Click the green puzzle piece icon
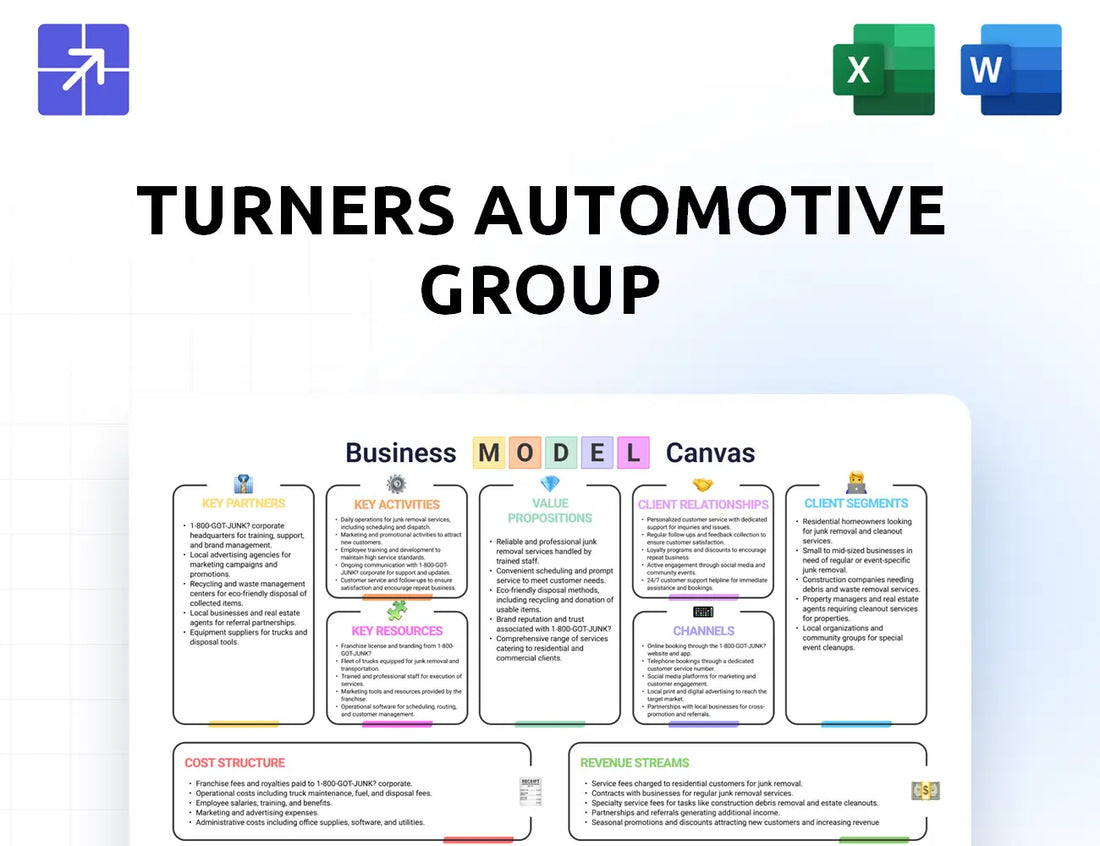Image resolution: width=1100 pixels, height=846 pixels. [x=397, y=610]
